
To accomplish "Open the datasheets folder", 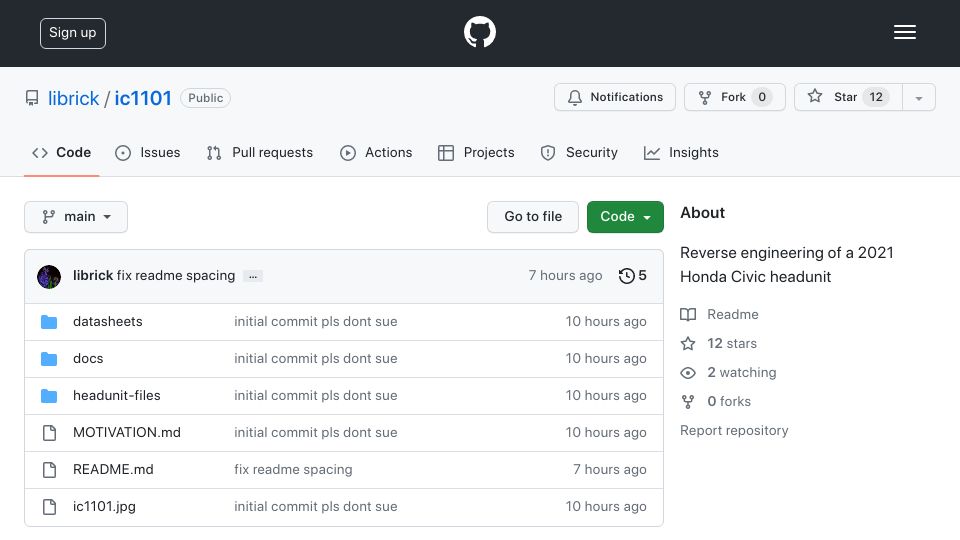I will 108,321.
